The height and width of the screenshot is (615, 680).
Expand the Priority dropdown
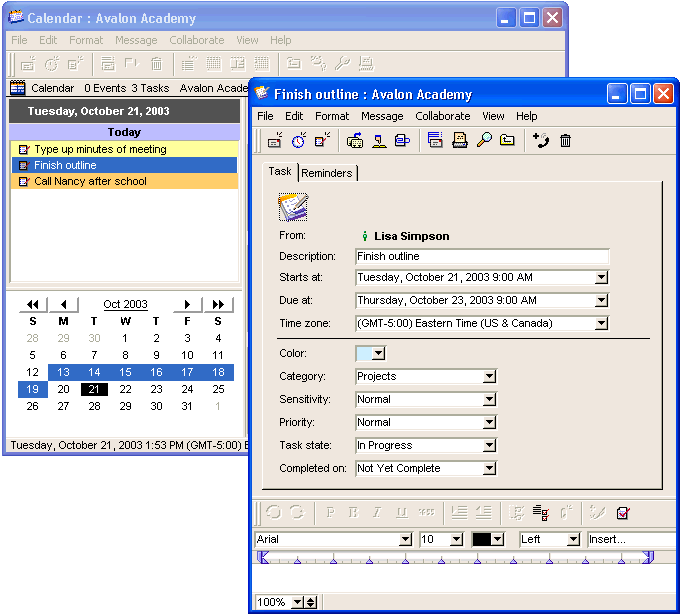(x=489, y=423)
